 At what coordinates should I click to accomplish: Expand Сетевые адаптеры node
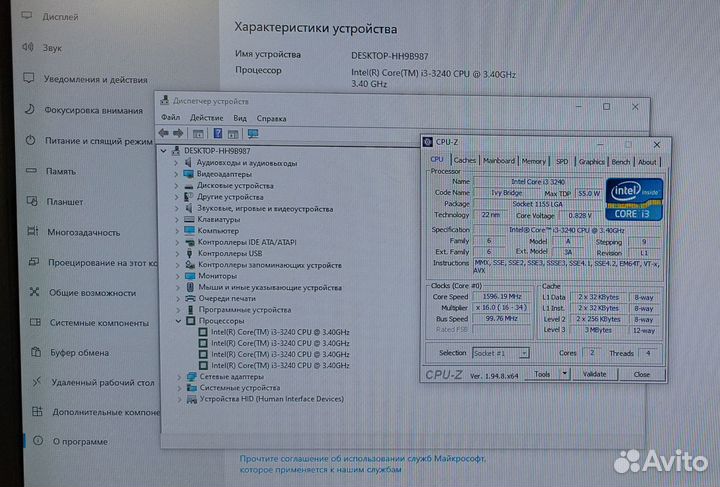coord(179,377)
